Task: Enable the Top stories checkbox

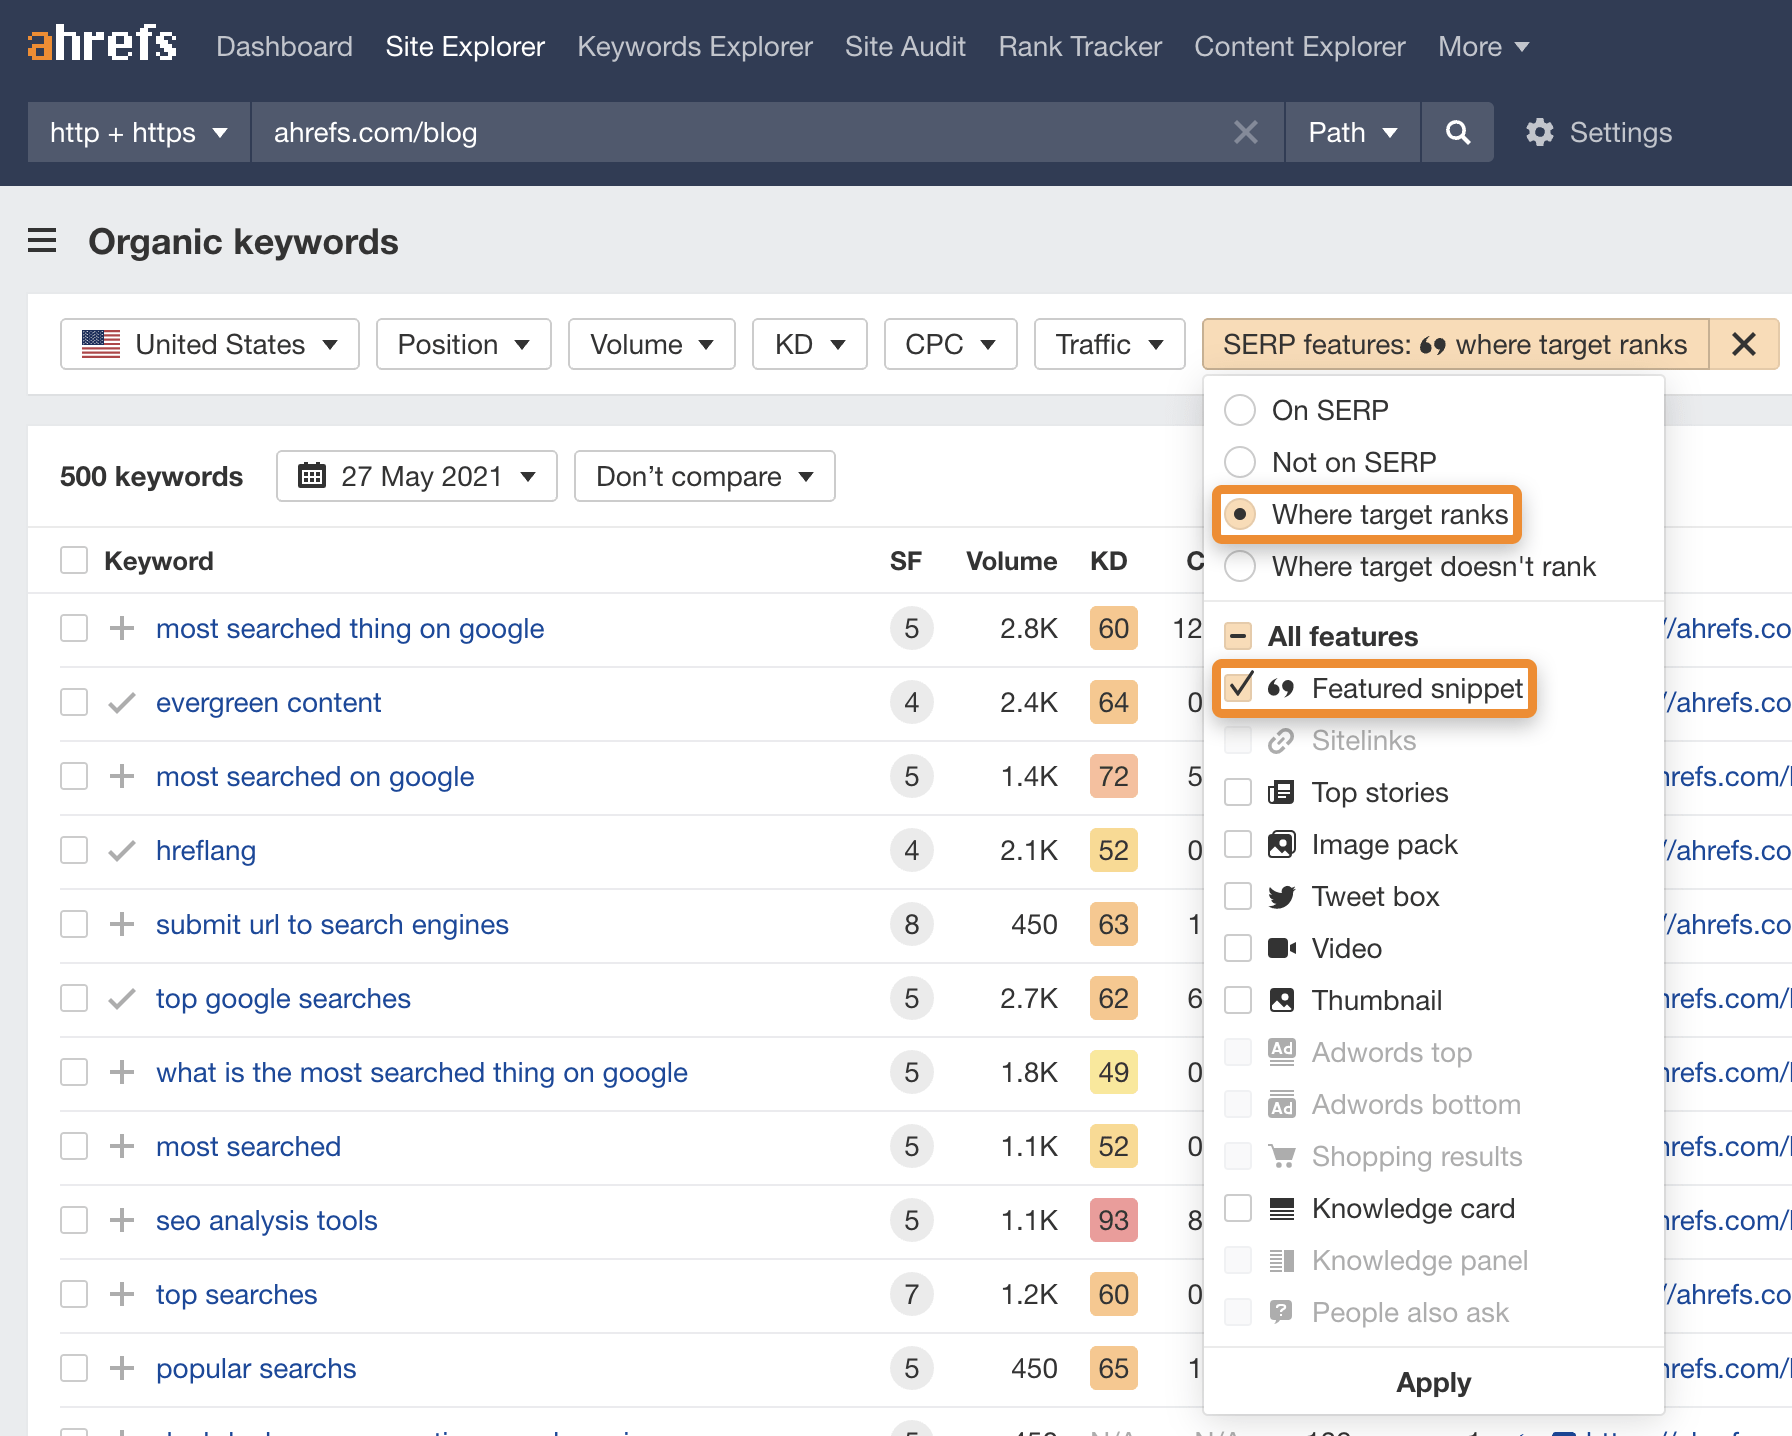Action: (x=1238, y=792)
